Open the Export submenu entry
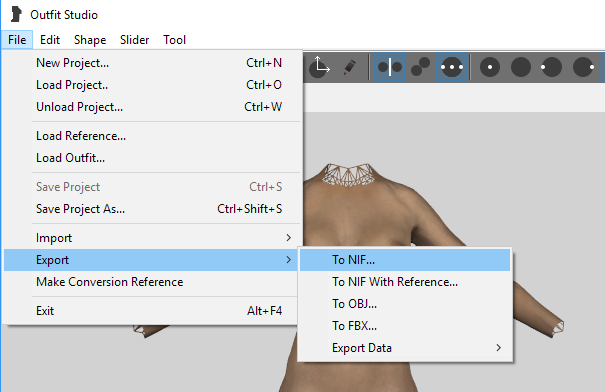The width and height of the screenshot is (605, 392). [x=151, y=260]
